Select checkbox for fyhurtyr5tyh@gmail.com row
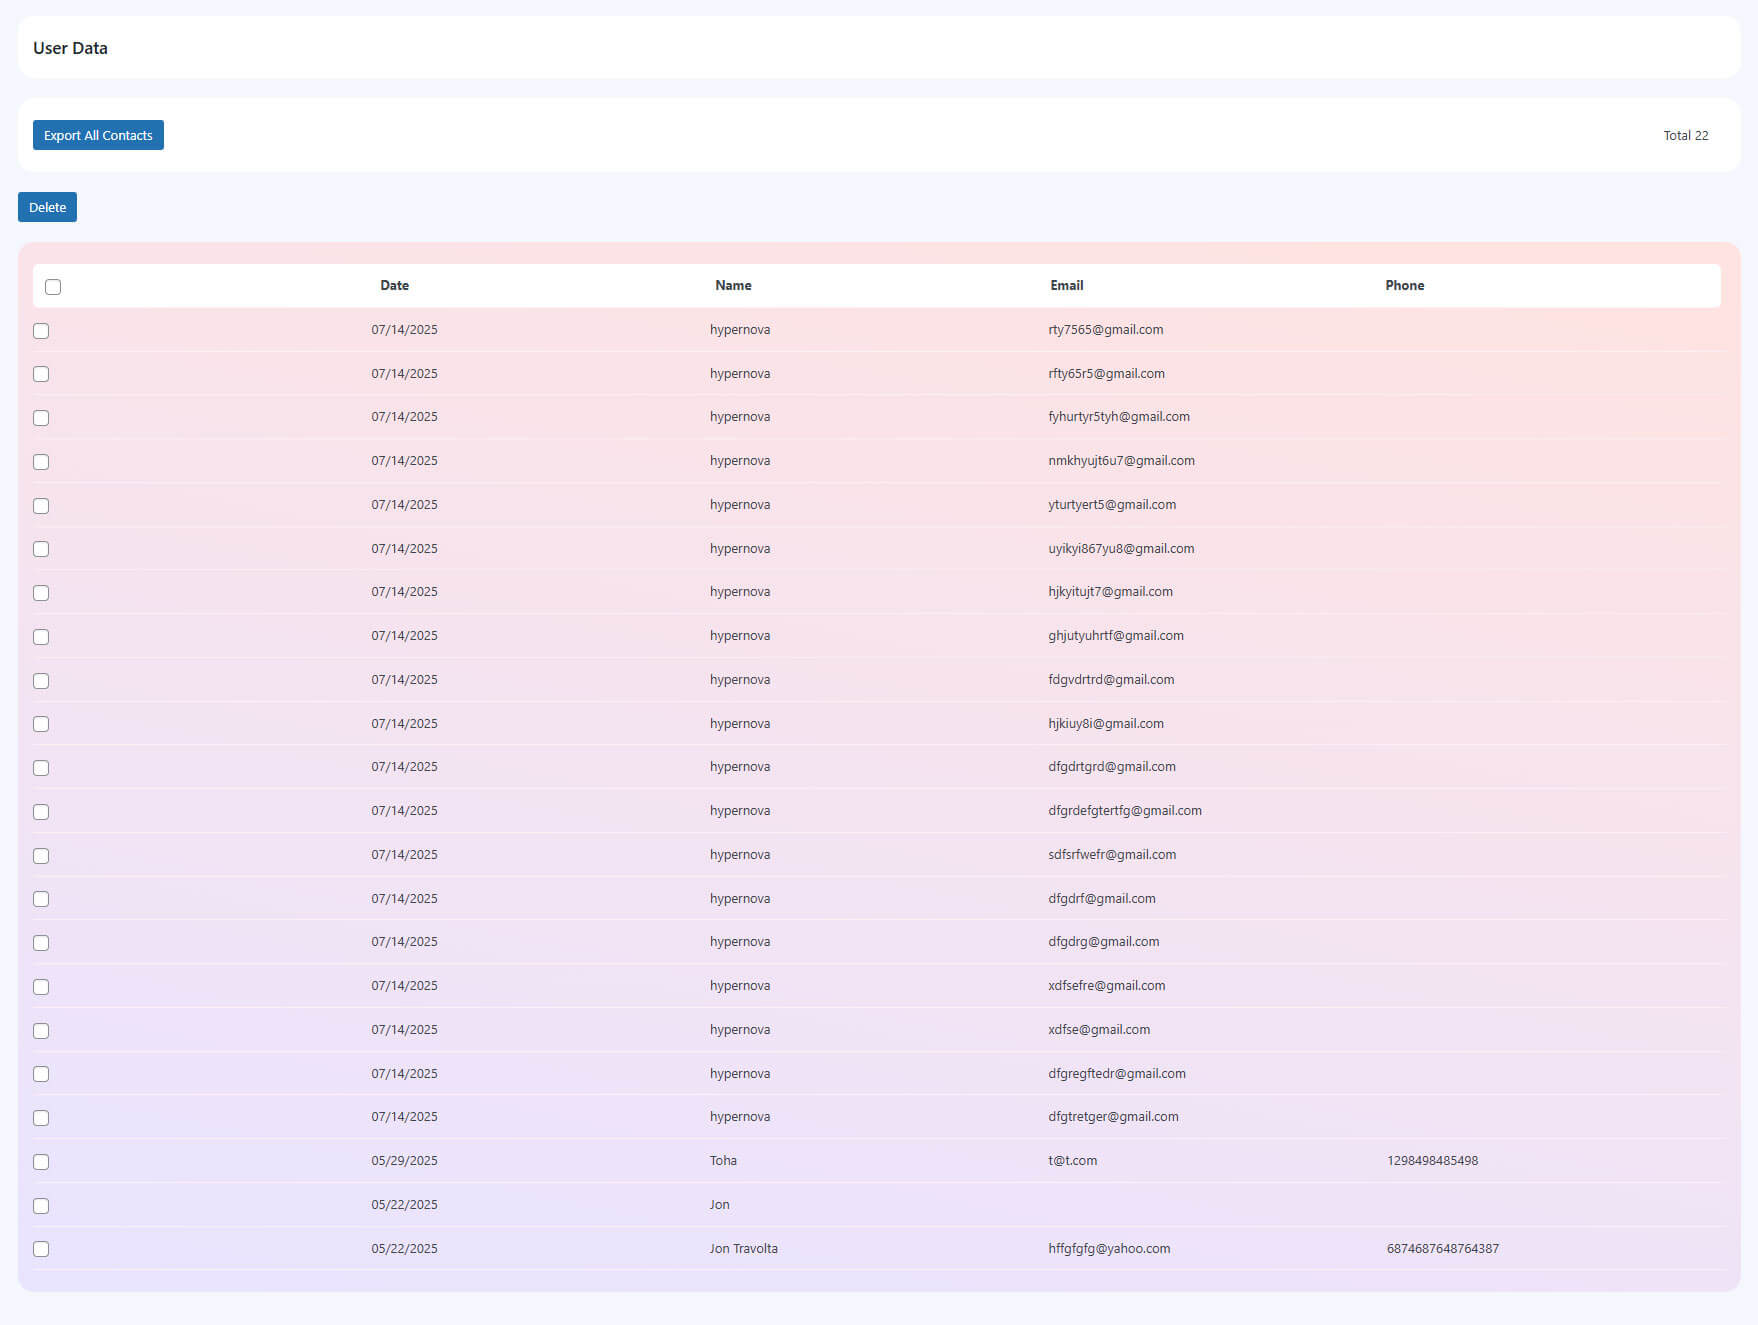 point(41,418)
